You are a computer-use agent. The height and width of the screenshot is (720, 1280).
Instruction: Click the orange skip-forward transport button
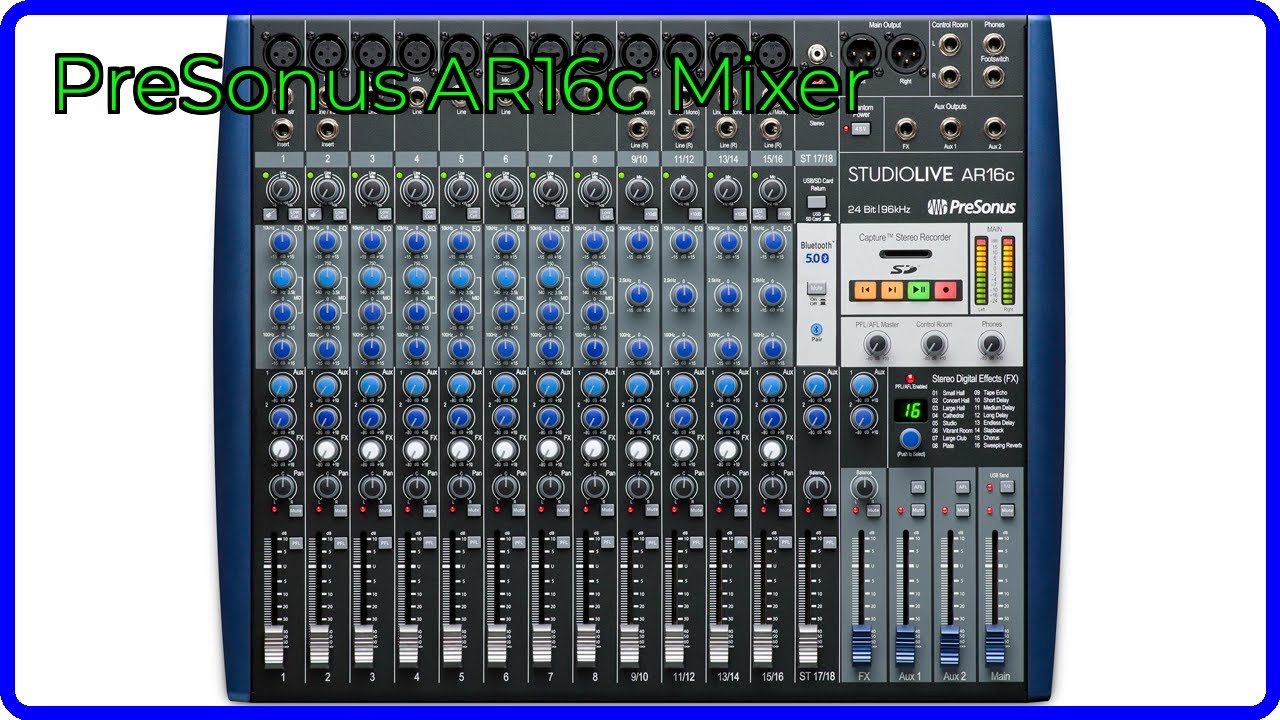(891, 290)
